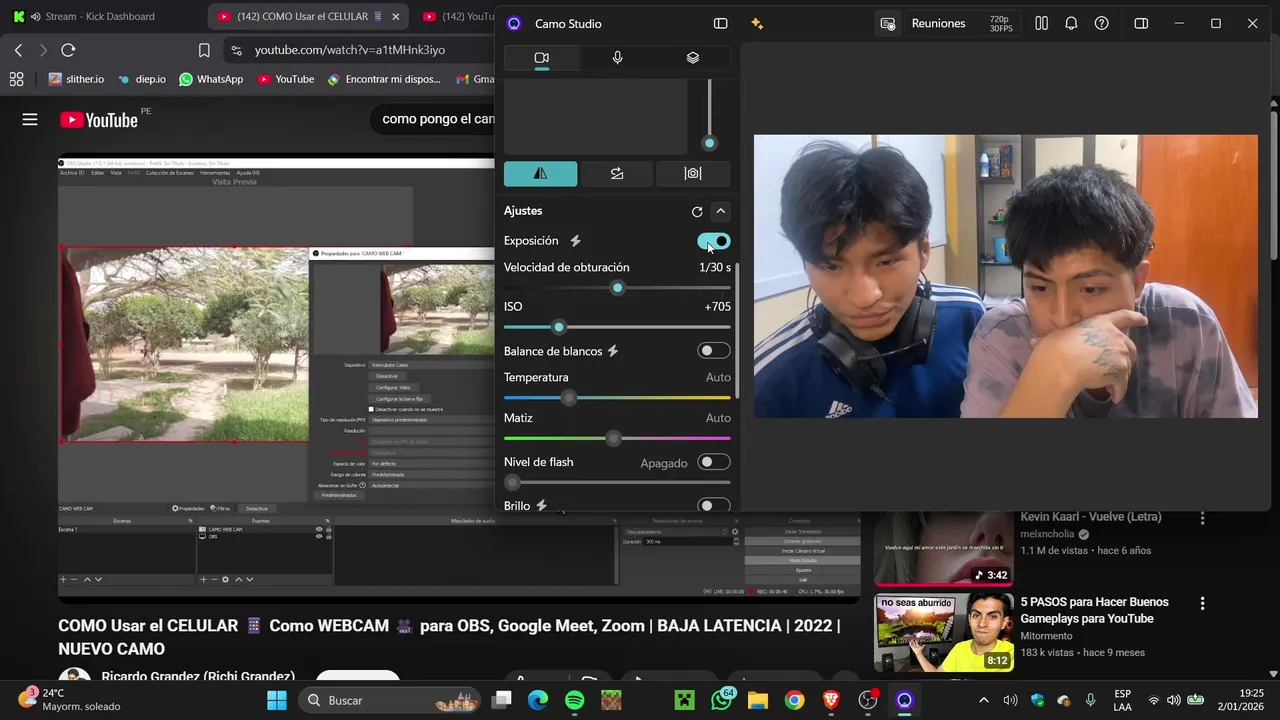1280x720 pixels.
Task: Open options menu for Kevin Kaarl video
Action: (x=1202, y=518)
